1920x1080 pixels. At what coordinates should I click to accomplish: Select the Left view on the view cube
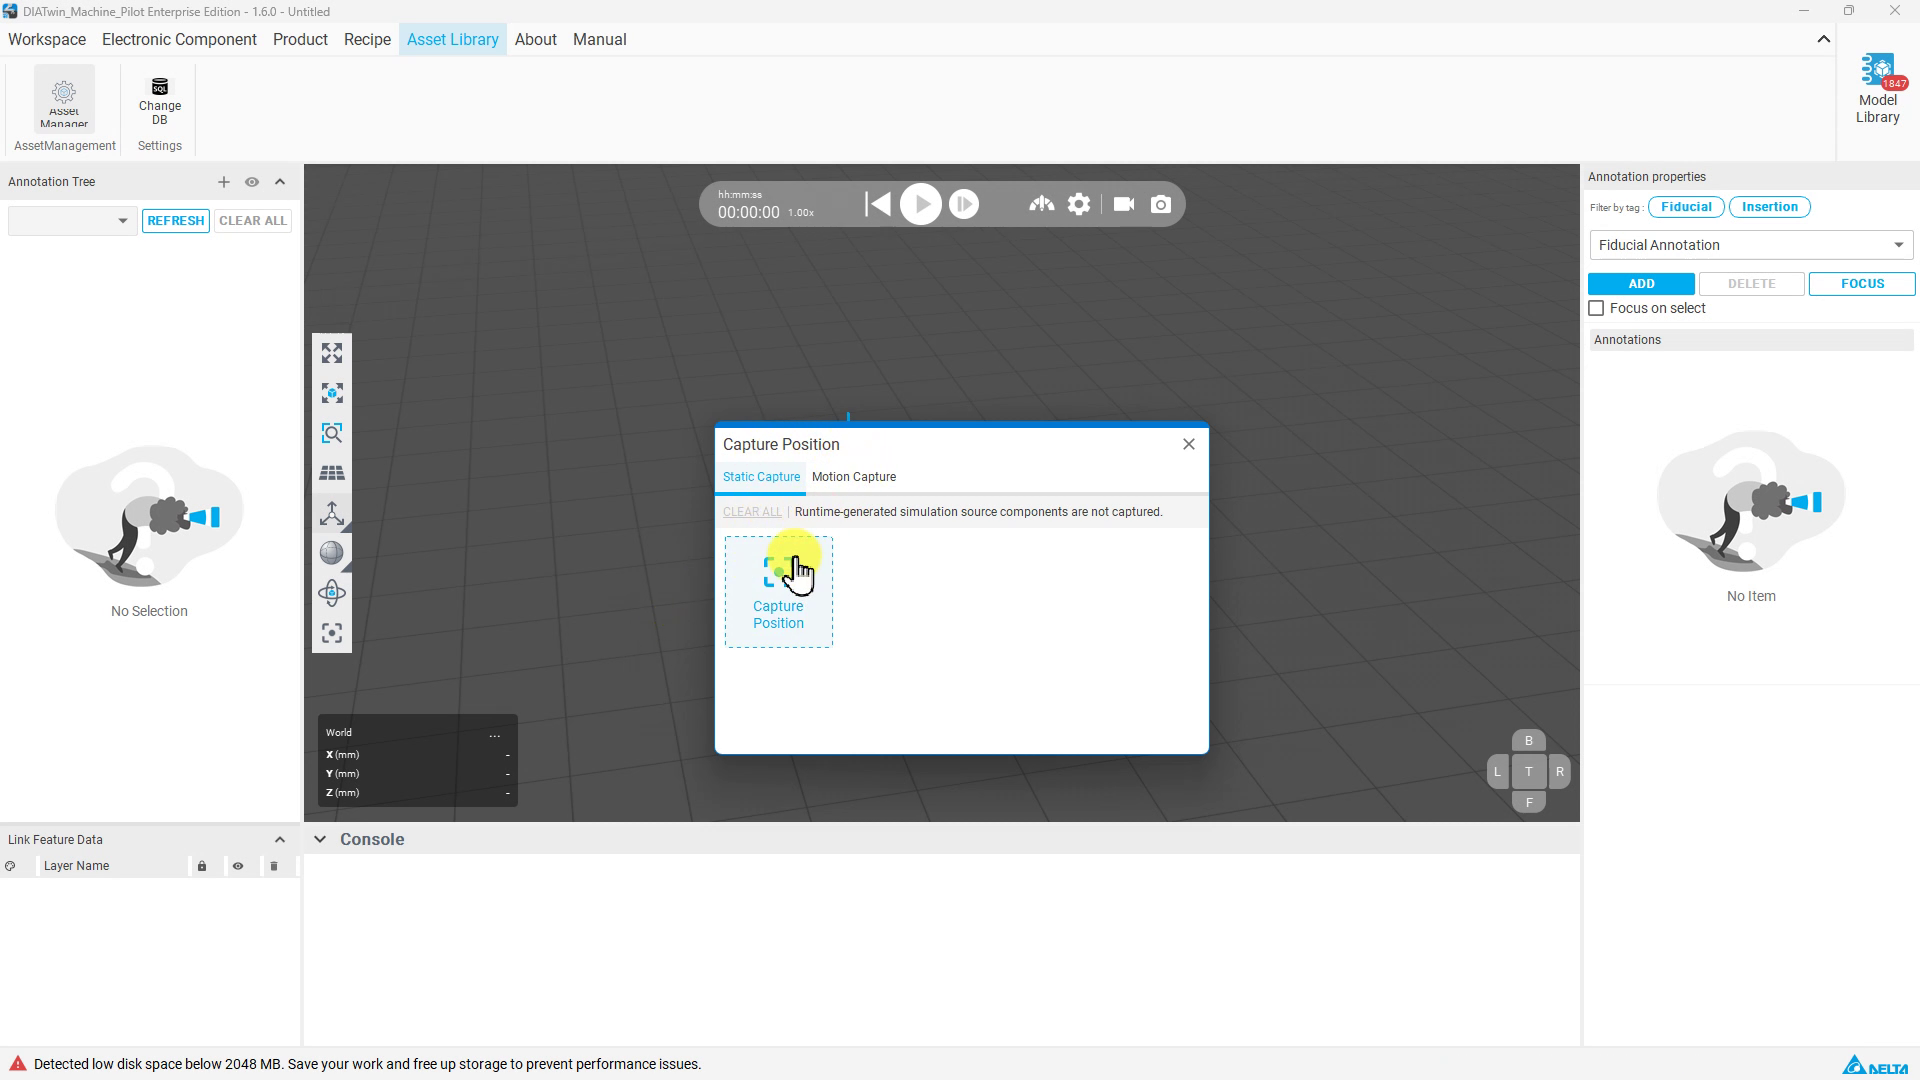[x=1497, y=772]
